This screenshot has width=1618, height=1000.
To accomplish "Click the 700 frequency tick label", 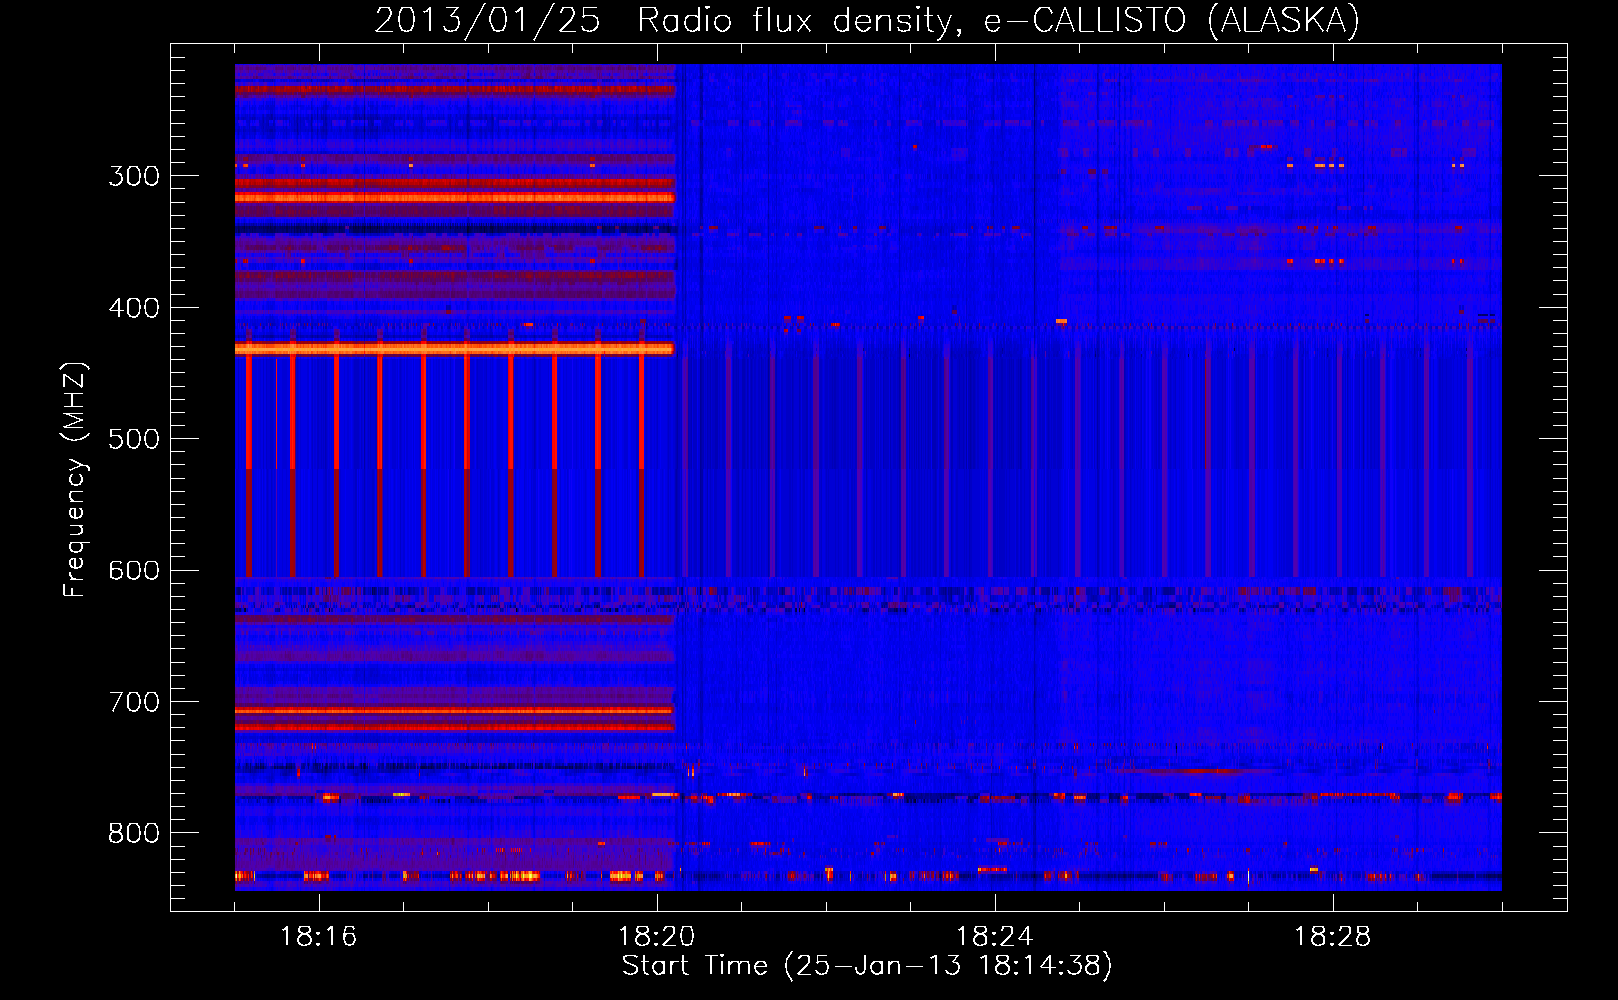I will click(x=134, y=702).
